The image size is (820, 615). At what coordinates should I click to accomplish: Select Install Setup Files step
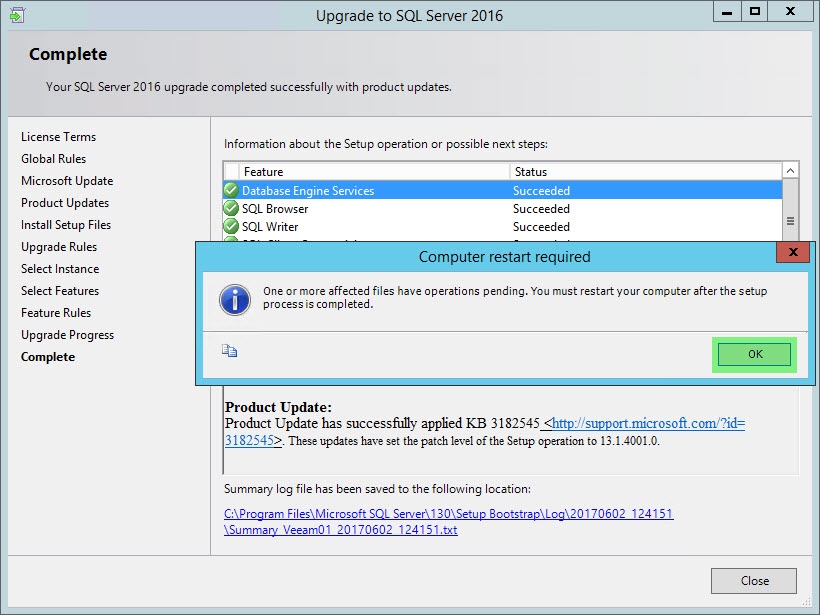(66, 225)
